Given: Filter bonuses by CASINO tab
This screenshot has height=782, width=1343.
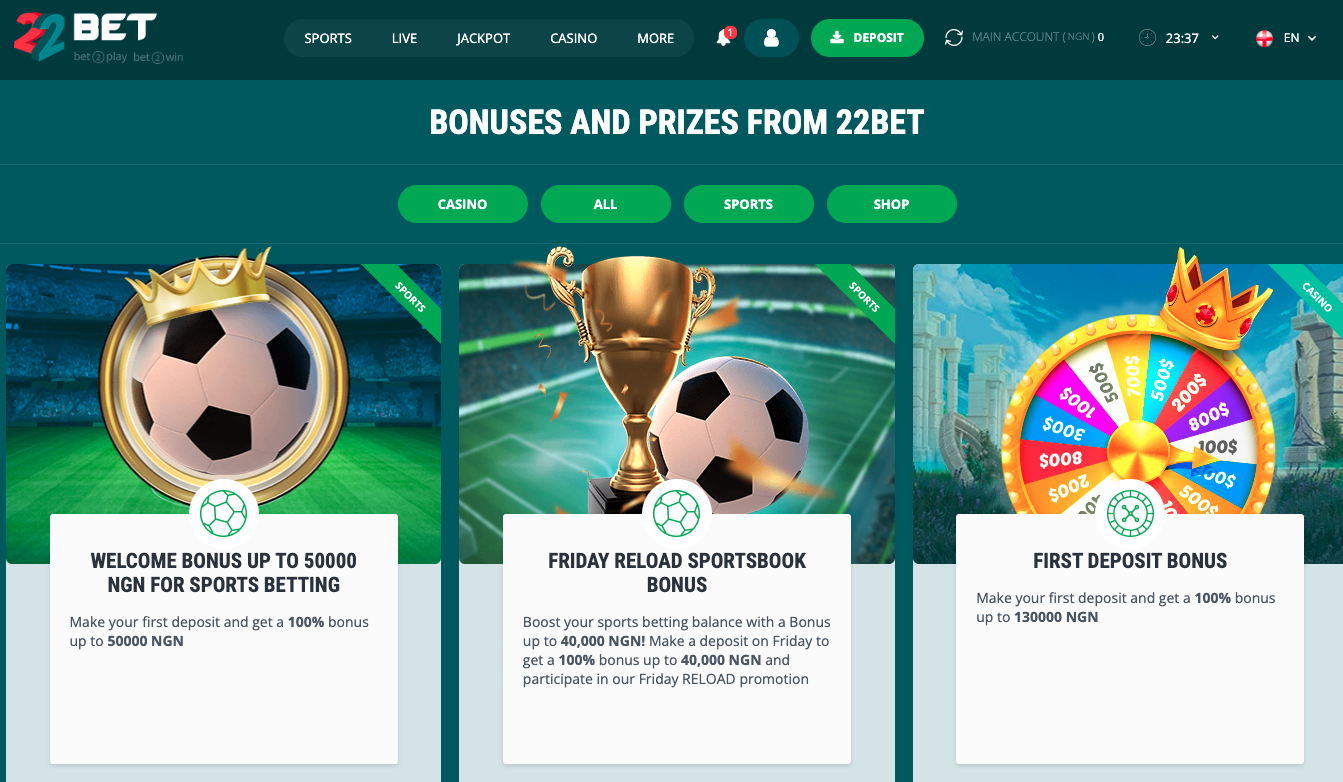Looking at the screenshot, I should click(463, 204).
